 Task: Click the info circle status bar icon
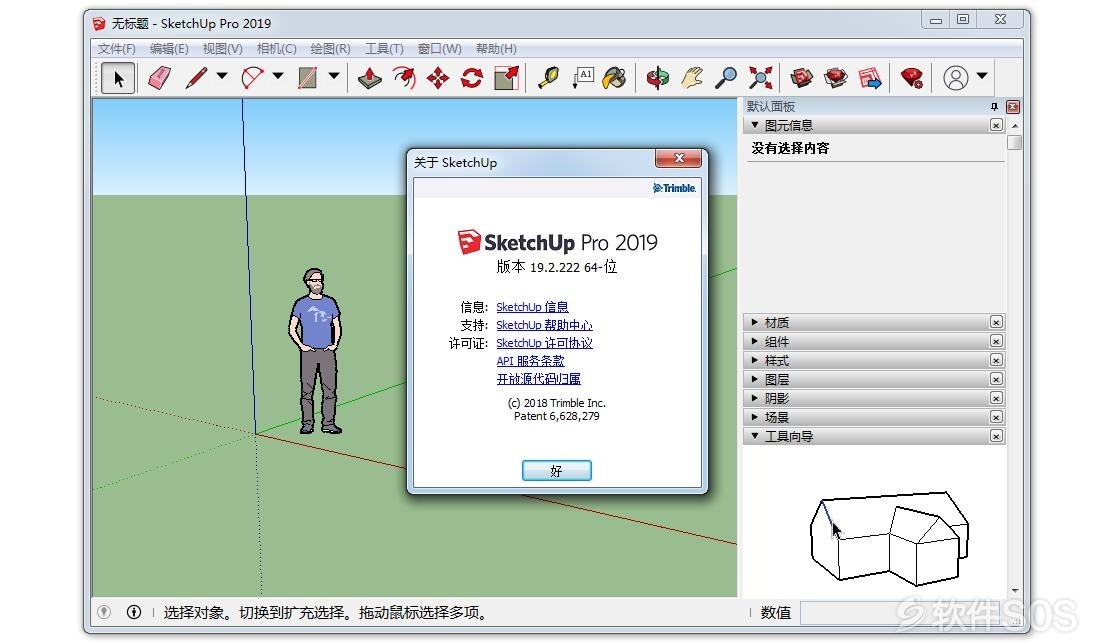pyautogui.click(x=134, y=612)
